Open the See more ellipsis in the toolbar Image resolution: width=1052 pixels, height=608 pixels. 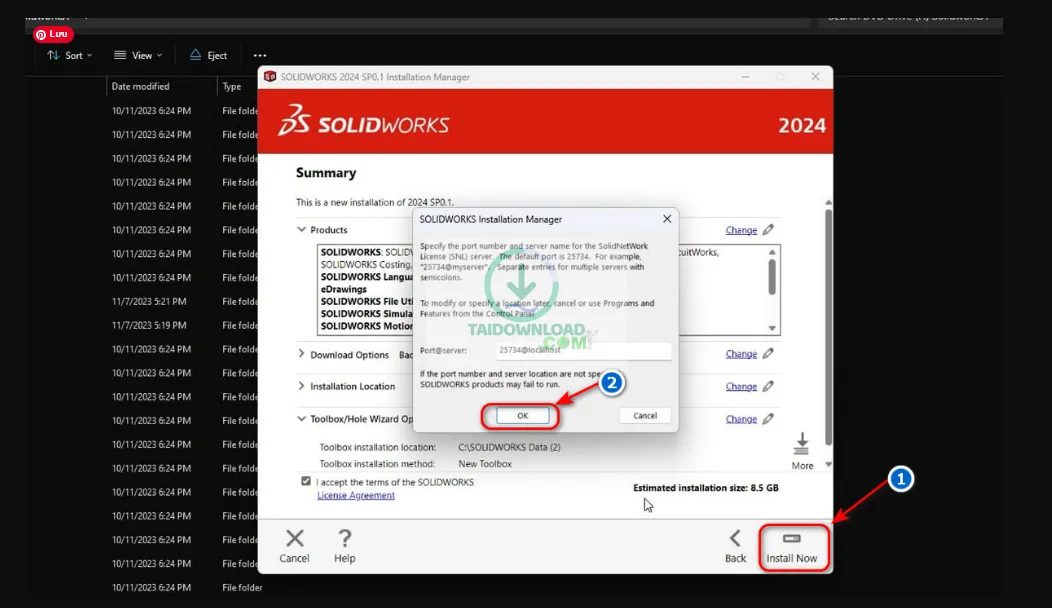coord(259,55)
